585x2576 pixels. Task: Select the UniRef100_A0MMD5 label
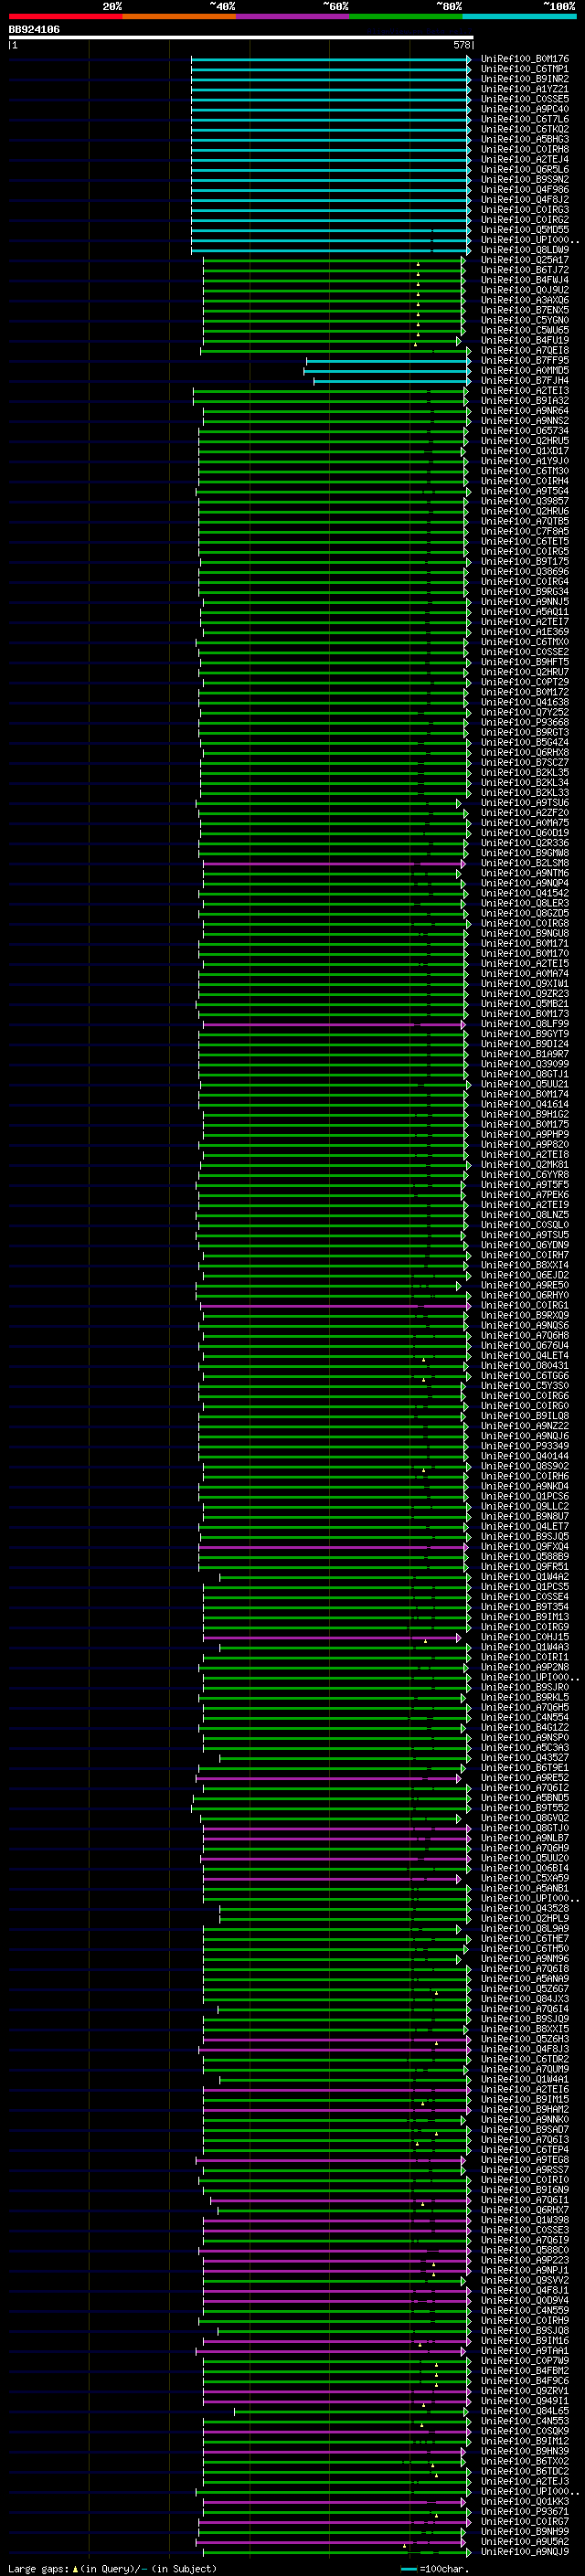coord(524,371)
